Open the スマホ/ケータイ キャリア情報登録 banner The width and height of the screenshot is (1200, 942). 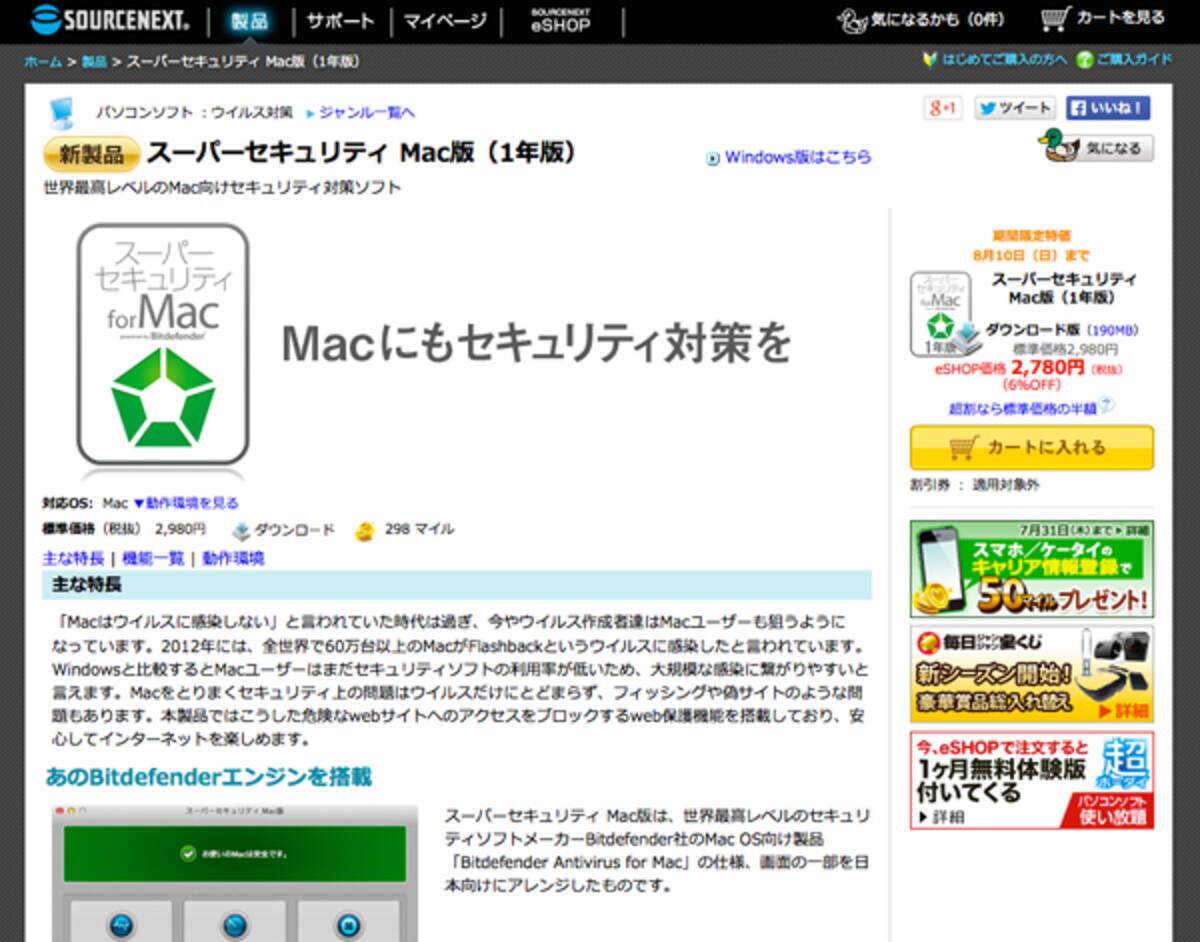[x=1031, y=569]
